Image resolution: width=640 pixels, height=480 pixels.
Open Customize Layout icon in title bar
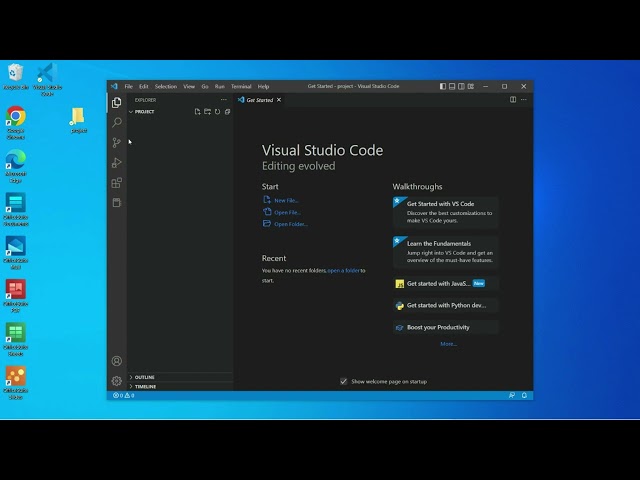(471, 86)
